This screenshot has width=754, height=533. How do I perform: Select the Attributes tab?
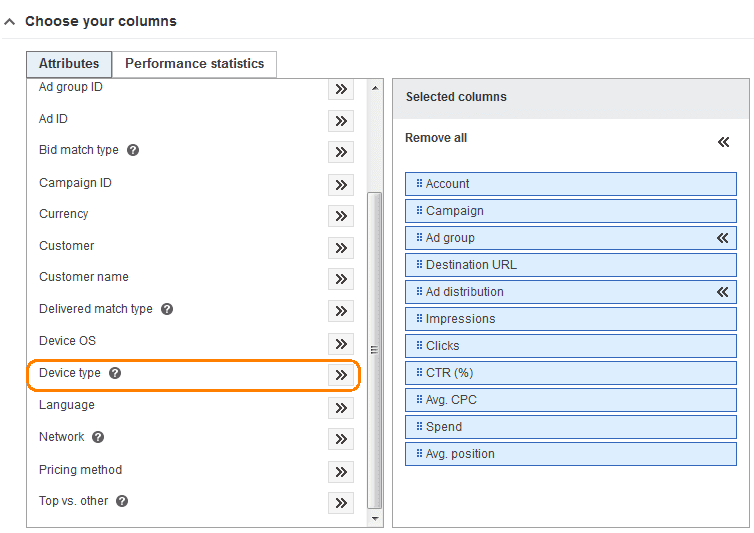point(69,64)
